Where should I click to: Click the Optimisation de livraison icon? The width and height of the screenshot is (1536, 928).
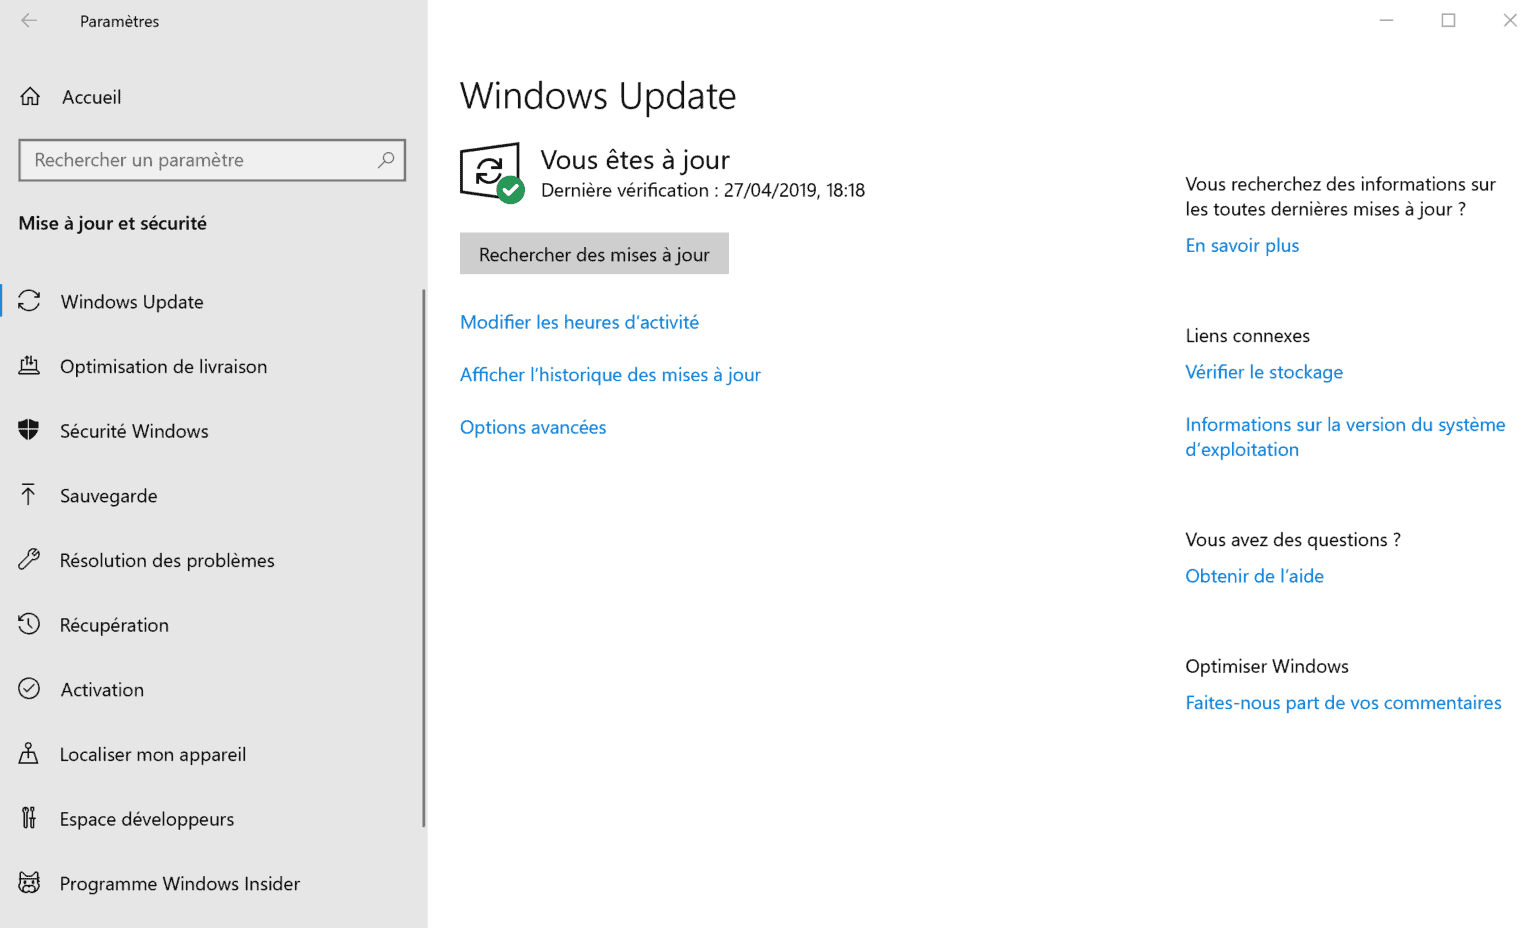point(29,366)
